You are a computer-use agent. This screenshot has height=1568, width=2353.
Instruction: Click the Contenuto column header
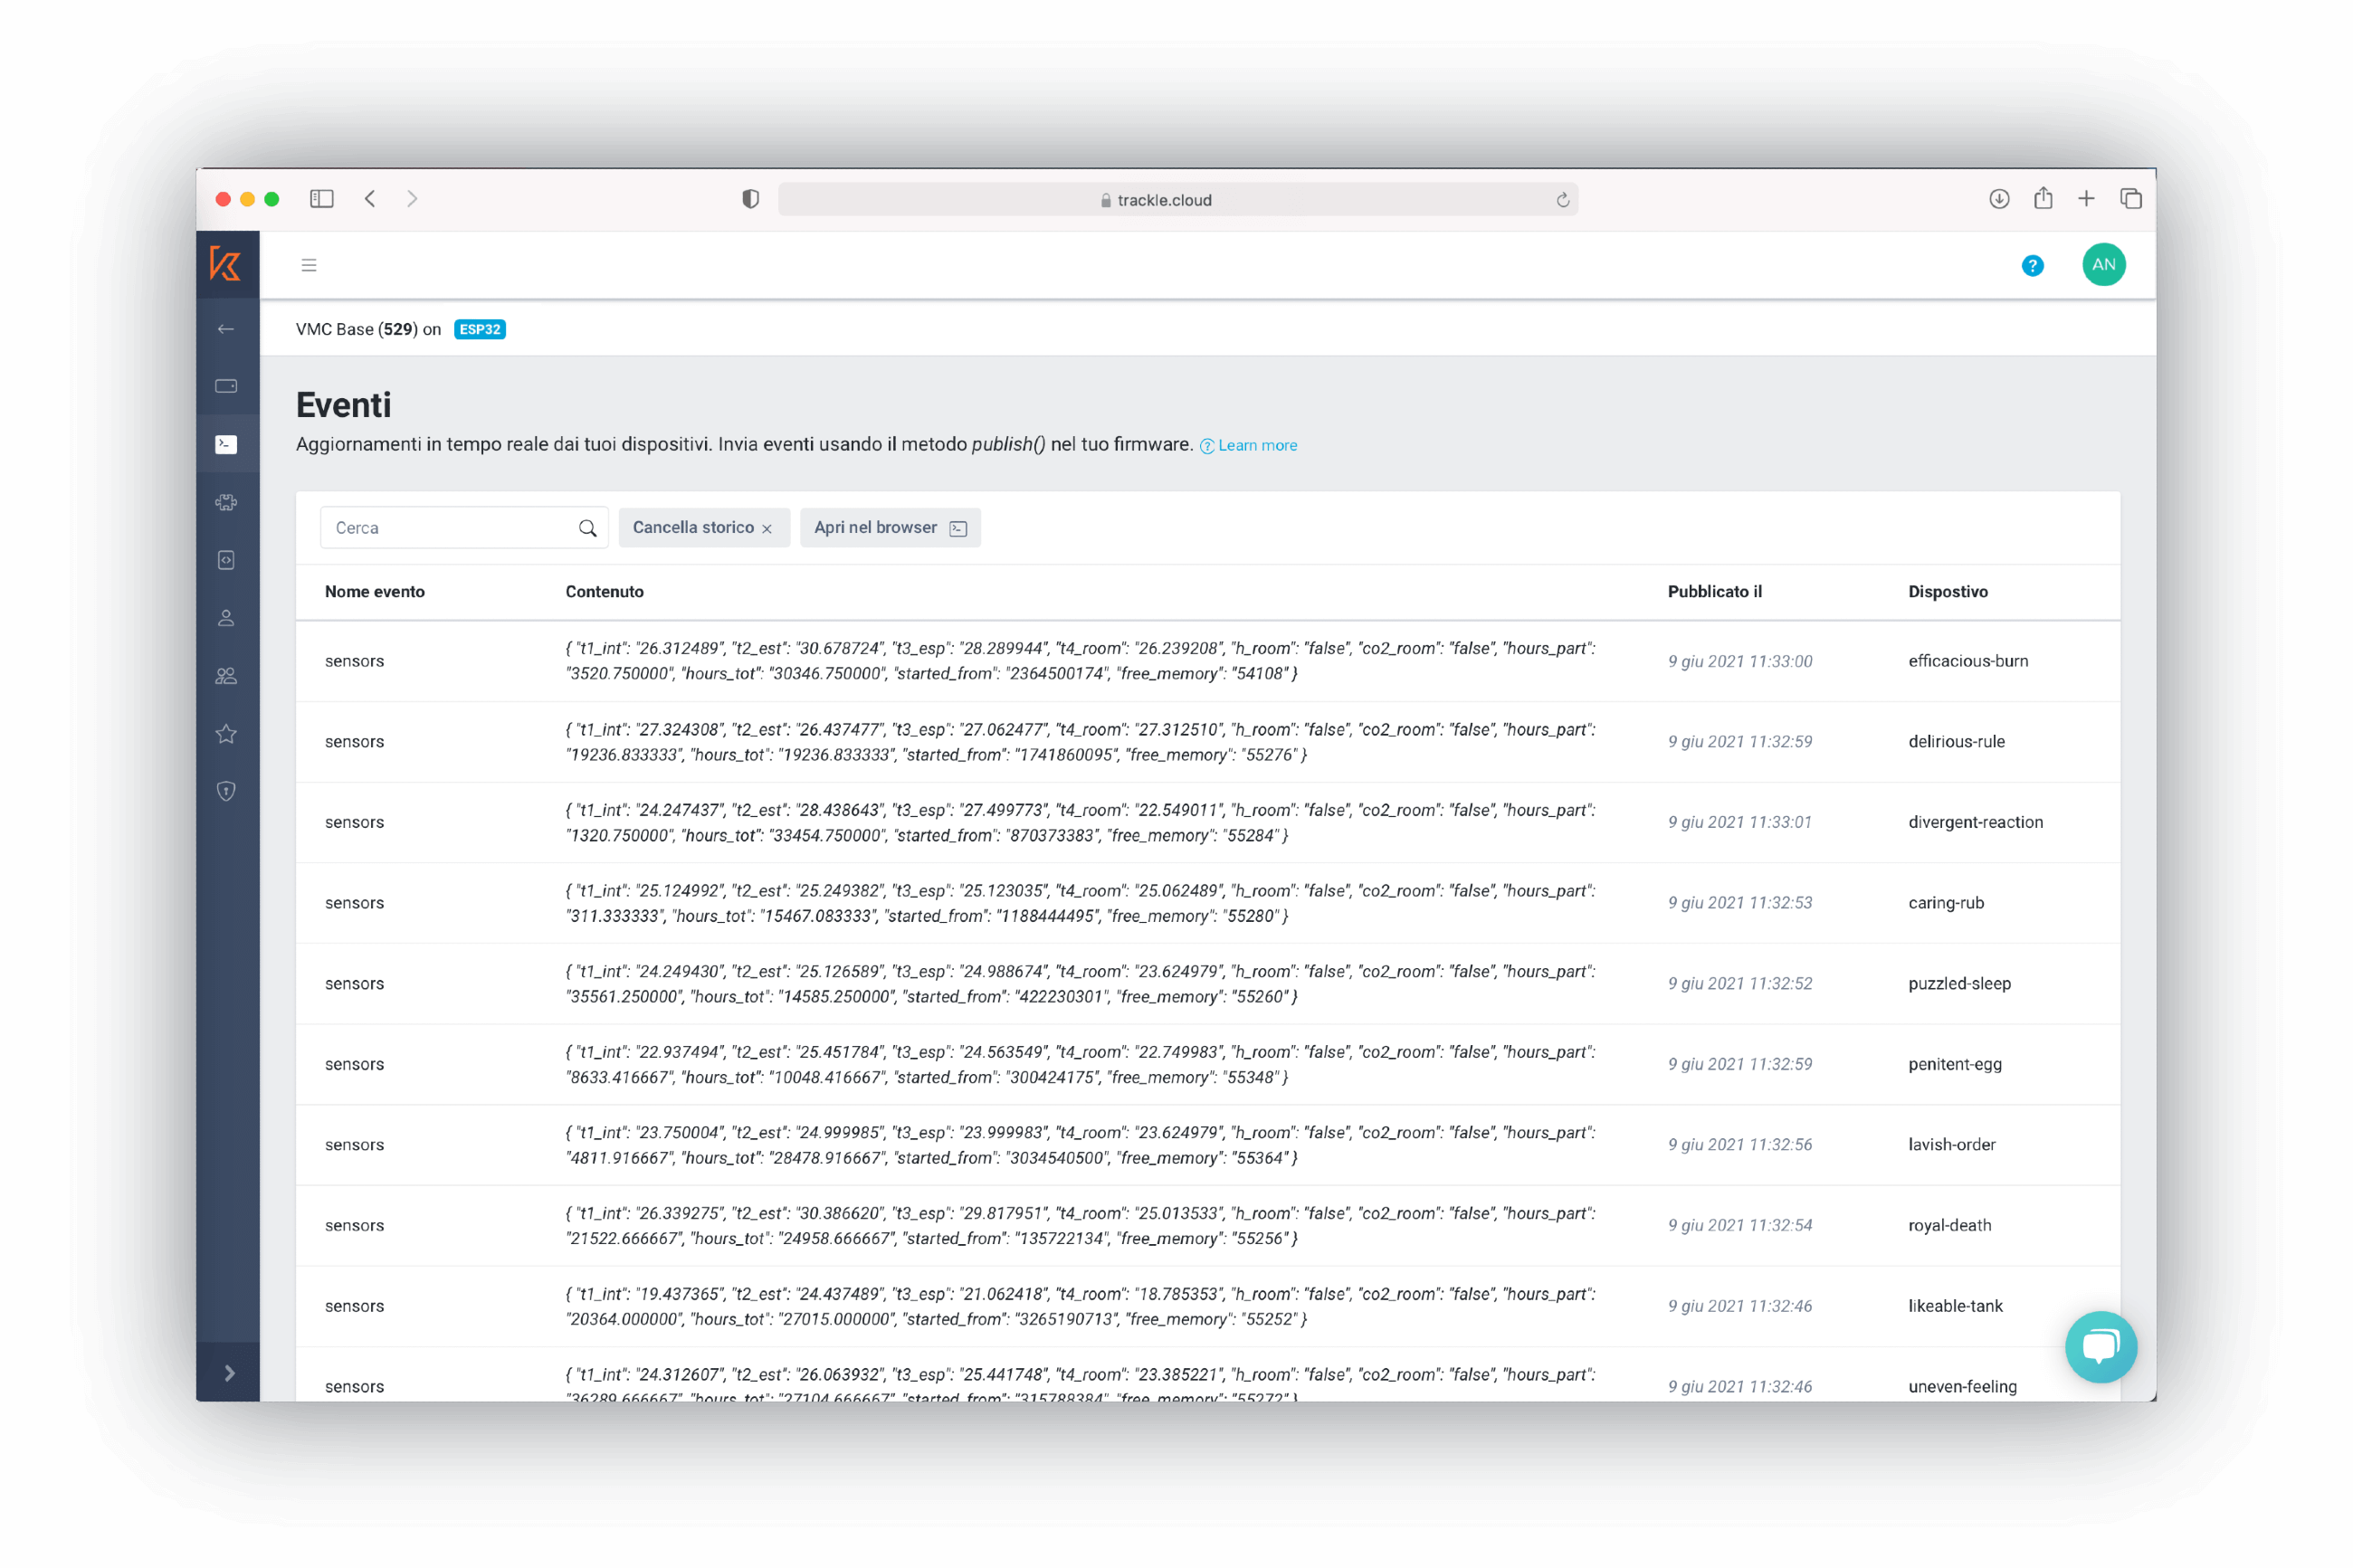[x=605, y=592]
